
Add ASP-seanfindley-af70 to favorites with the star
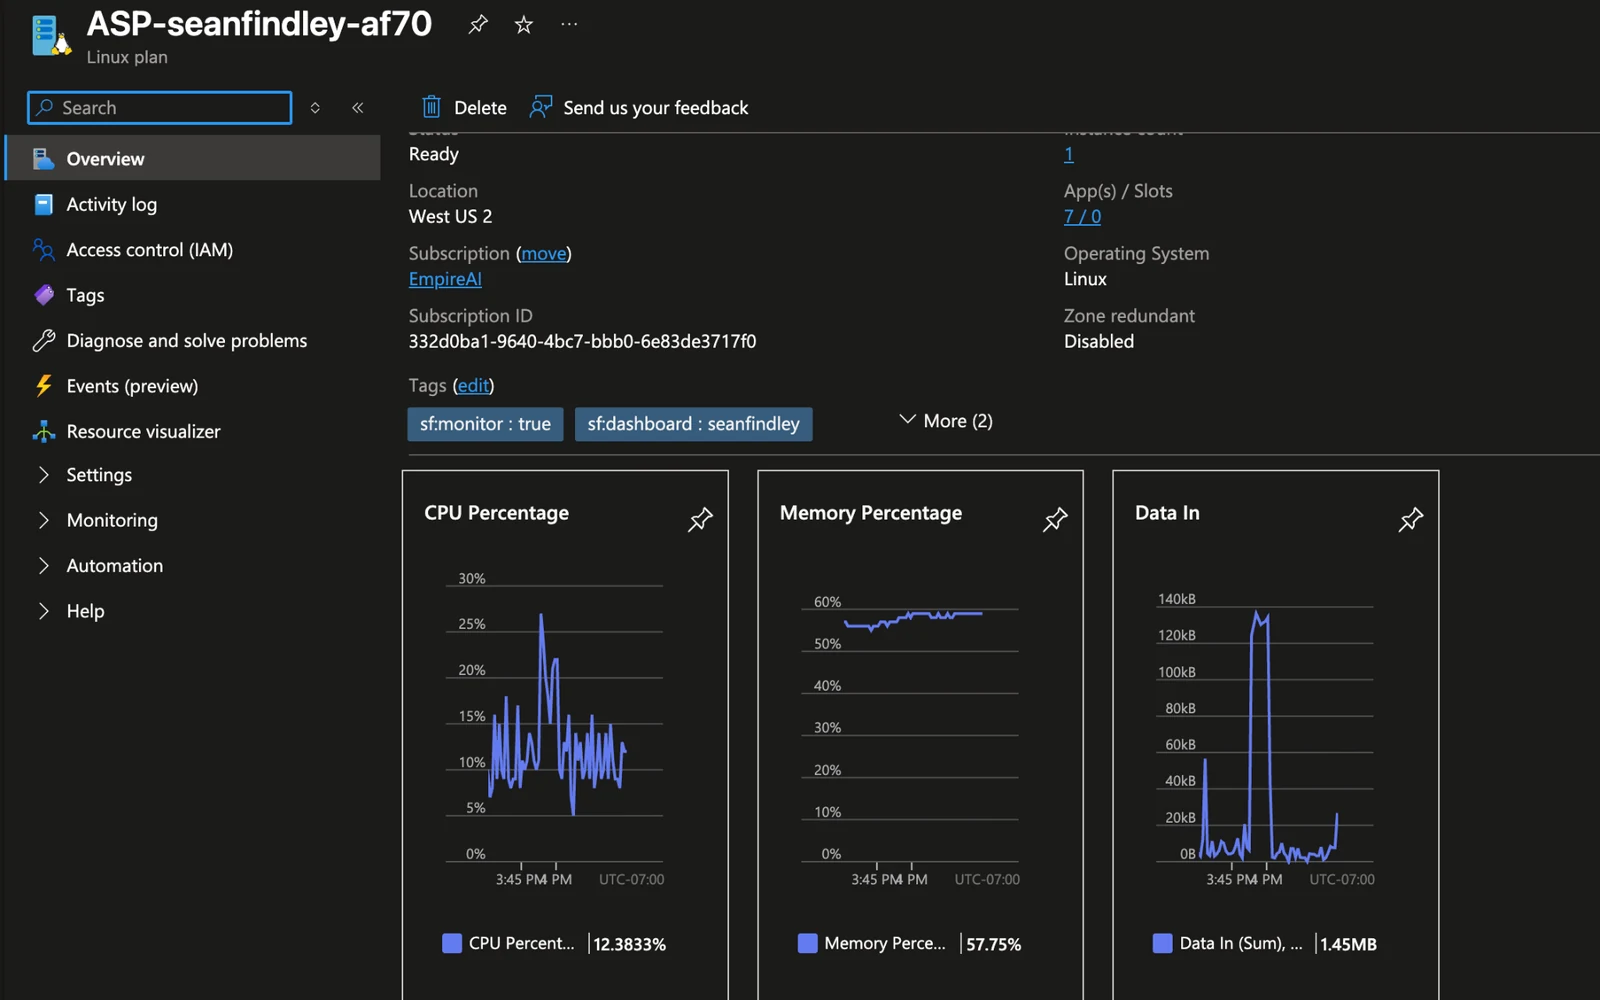[523, 24]
